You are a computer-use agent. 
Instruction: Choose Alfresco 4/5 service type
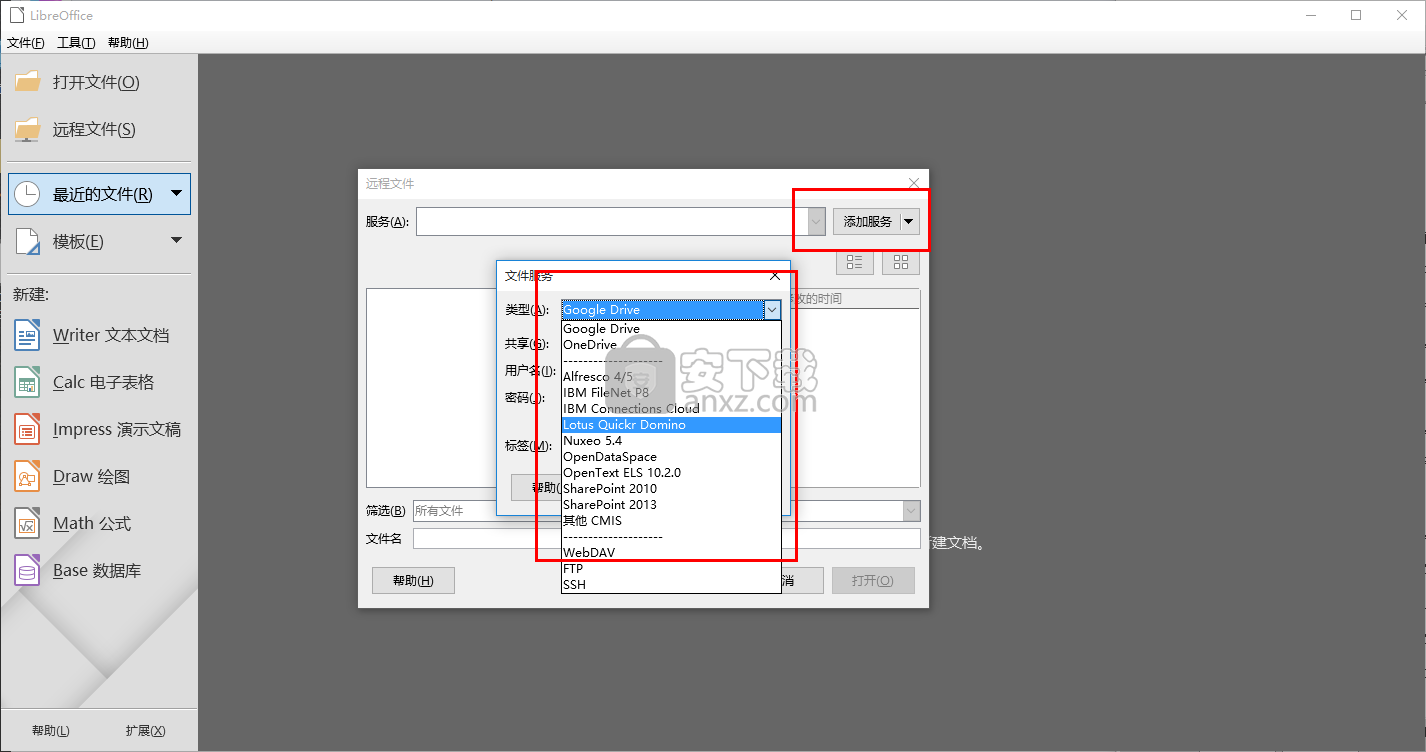pyautogui.click(x=671, y=377)
